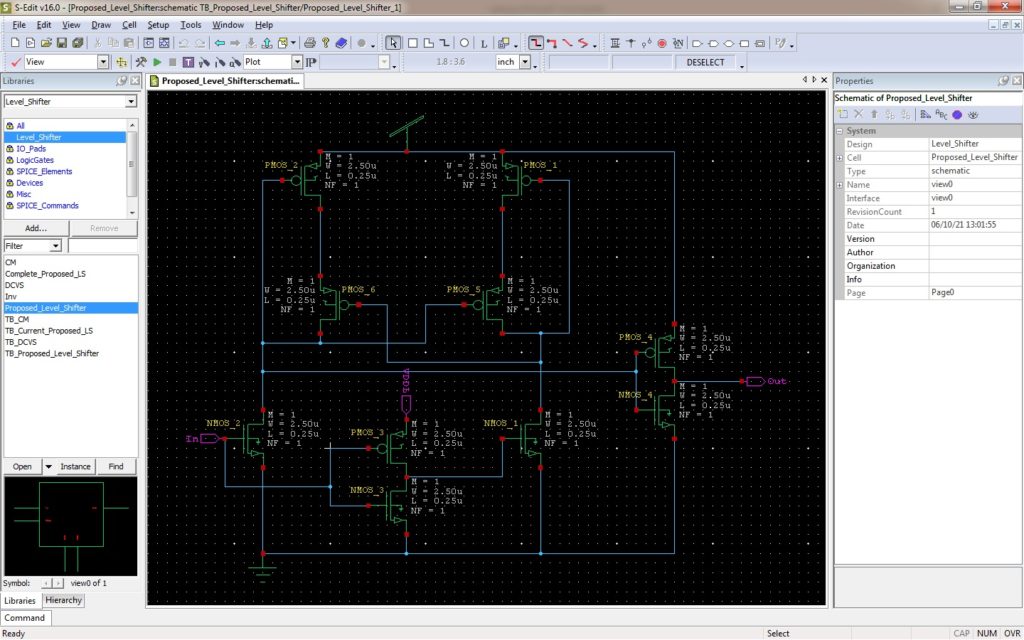1024x640 pixels.
Task: Open the Setup menu
Action: (x=158, y=24)
